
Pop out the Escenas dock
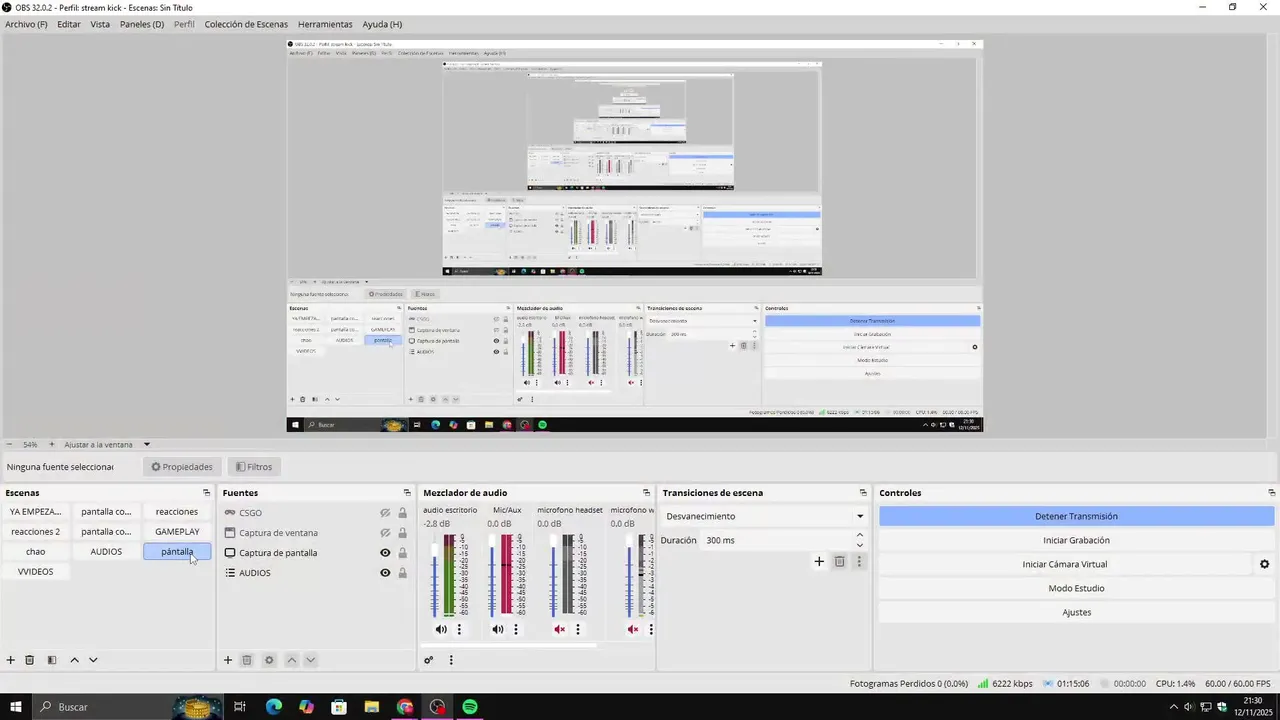point(206,493)
